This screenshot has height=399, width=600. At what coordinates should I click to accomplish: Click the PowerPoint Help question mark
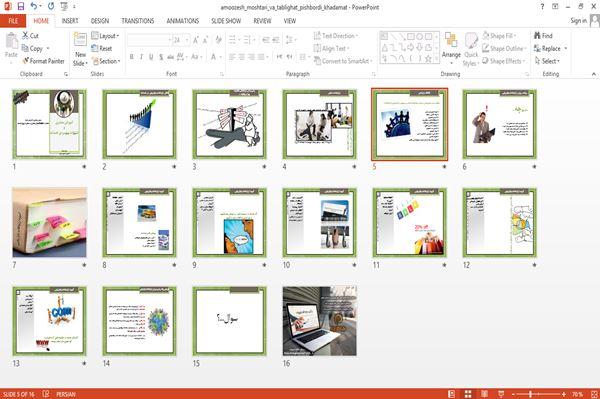tap(542, 7)
